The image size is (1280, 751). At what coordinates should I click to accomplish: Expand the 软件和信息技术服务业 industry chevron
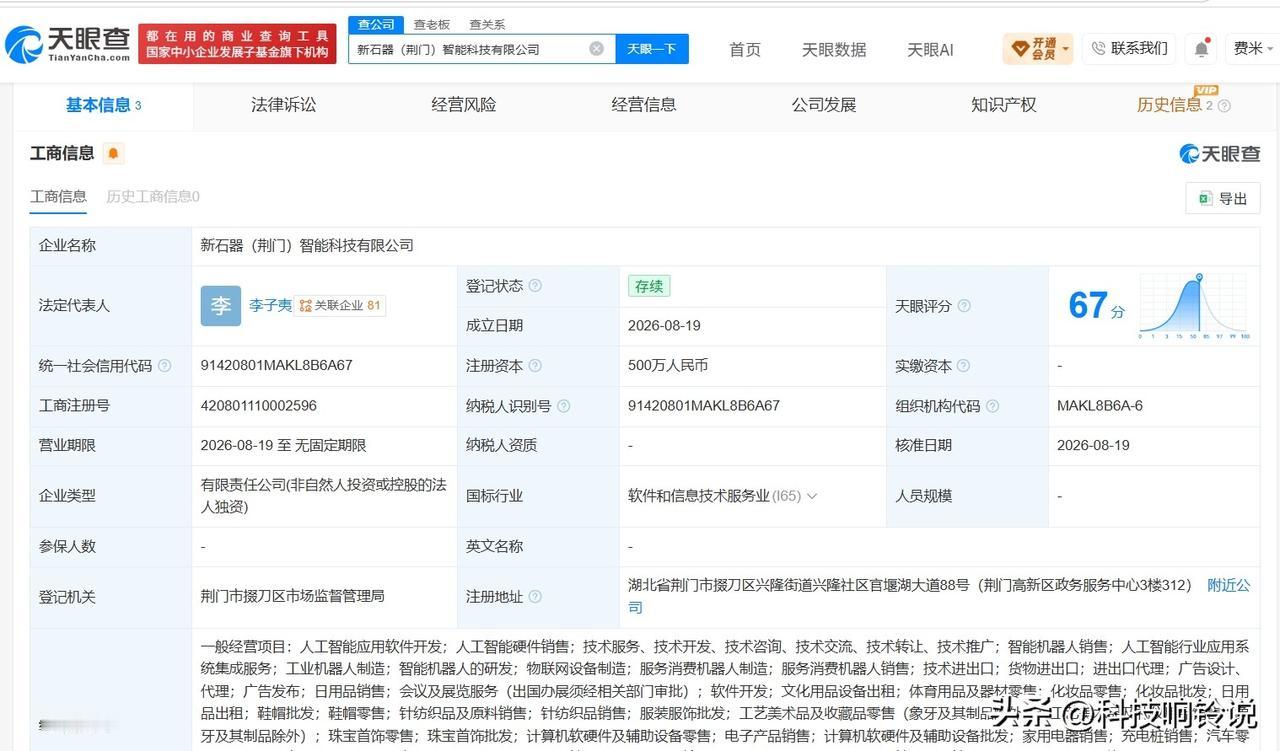812,496
